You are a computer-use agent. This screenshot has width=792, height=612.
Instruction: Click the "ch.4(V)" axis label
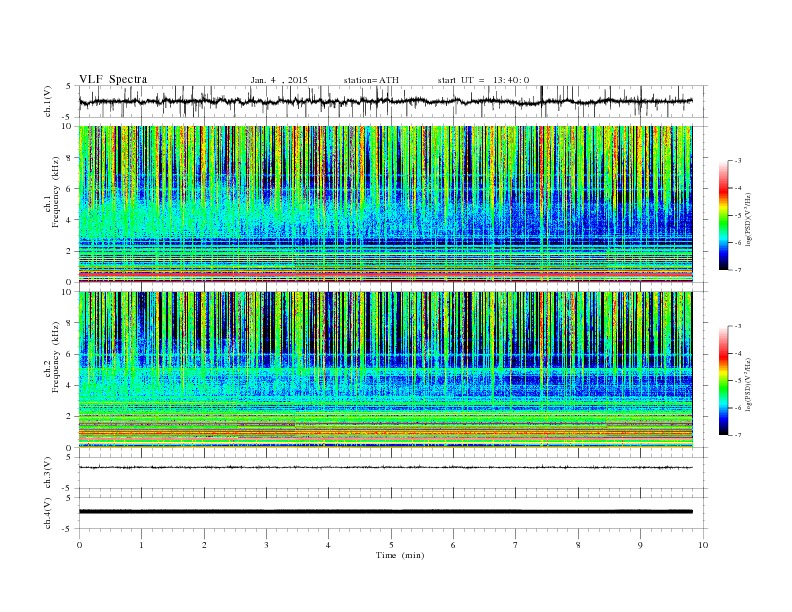pos(48,514)
